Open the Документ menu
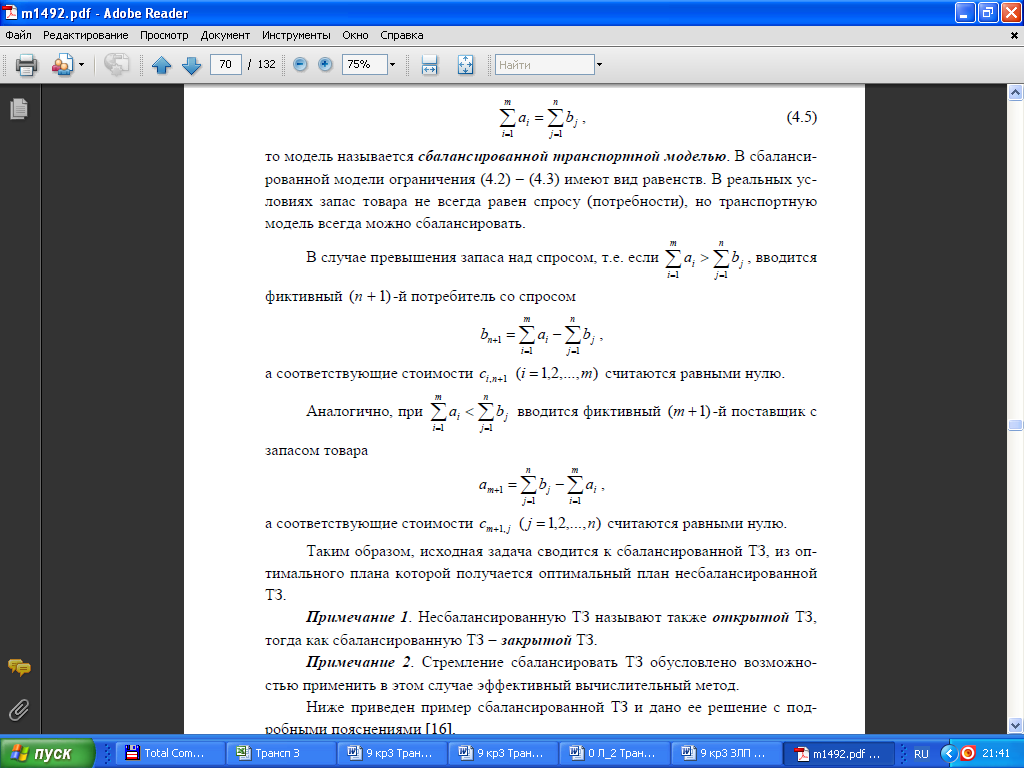This screenshot has height=768, width=1024. [x=225, y=35]
